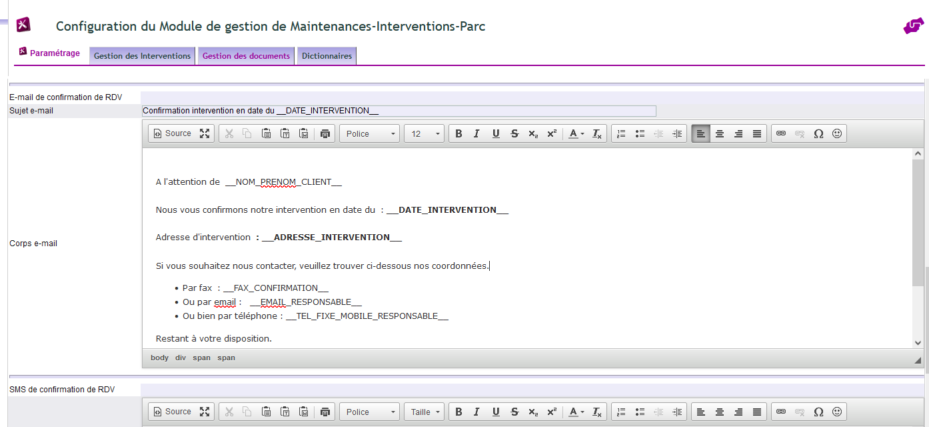Click the __NOM_PRENOM_CLIENT__ placeholder text

(283, 182)
